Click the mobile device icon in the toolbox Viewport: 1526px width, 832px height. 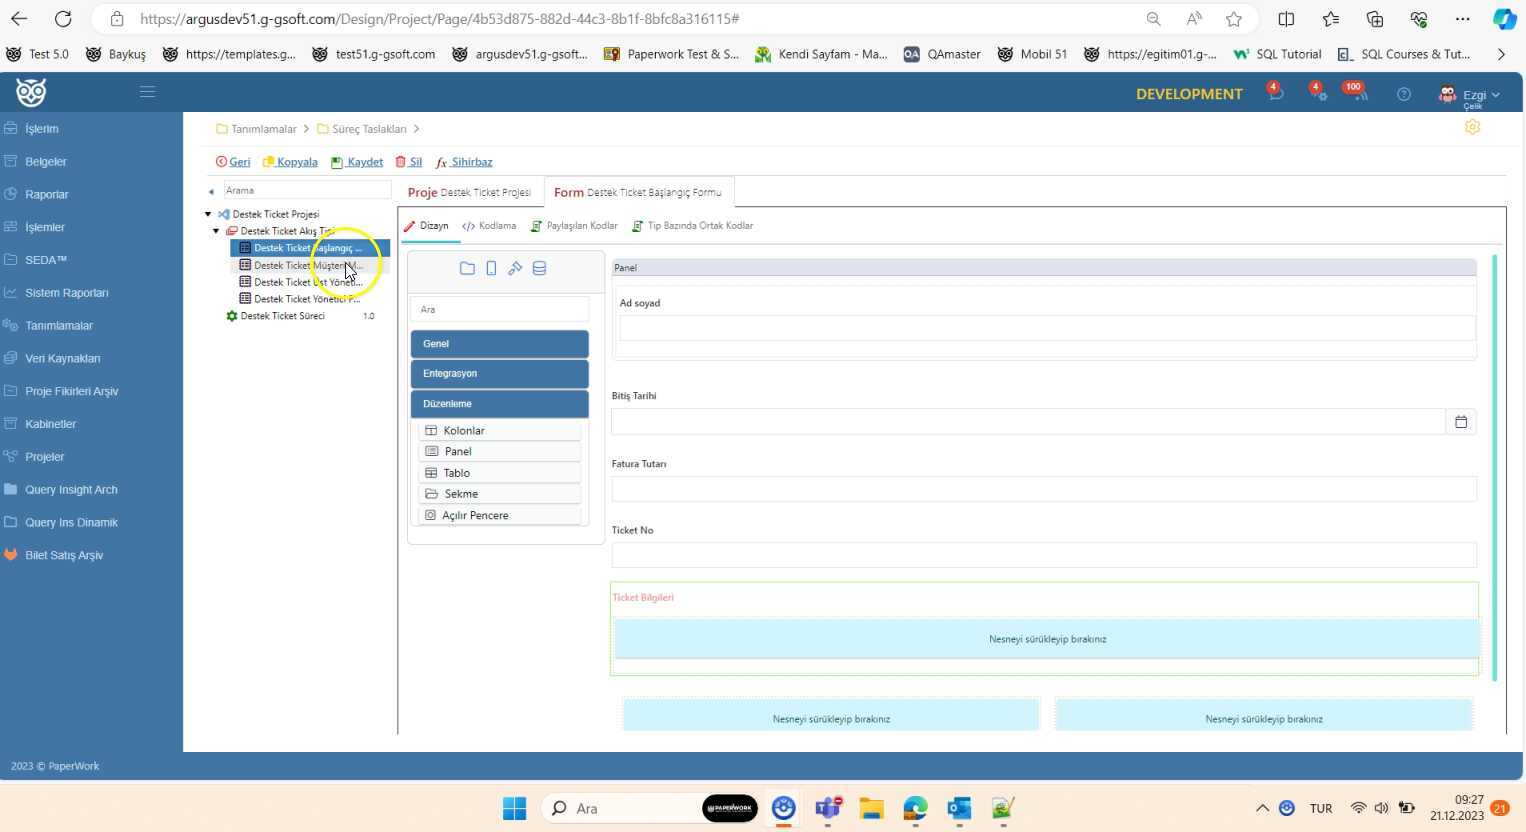(x=491, y=268)
